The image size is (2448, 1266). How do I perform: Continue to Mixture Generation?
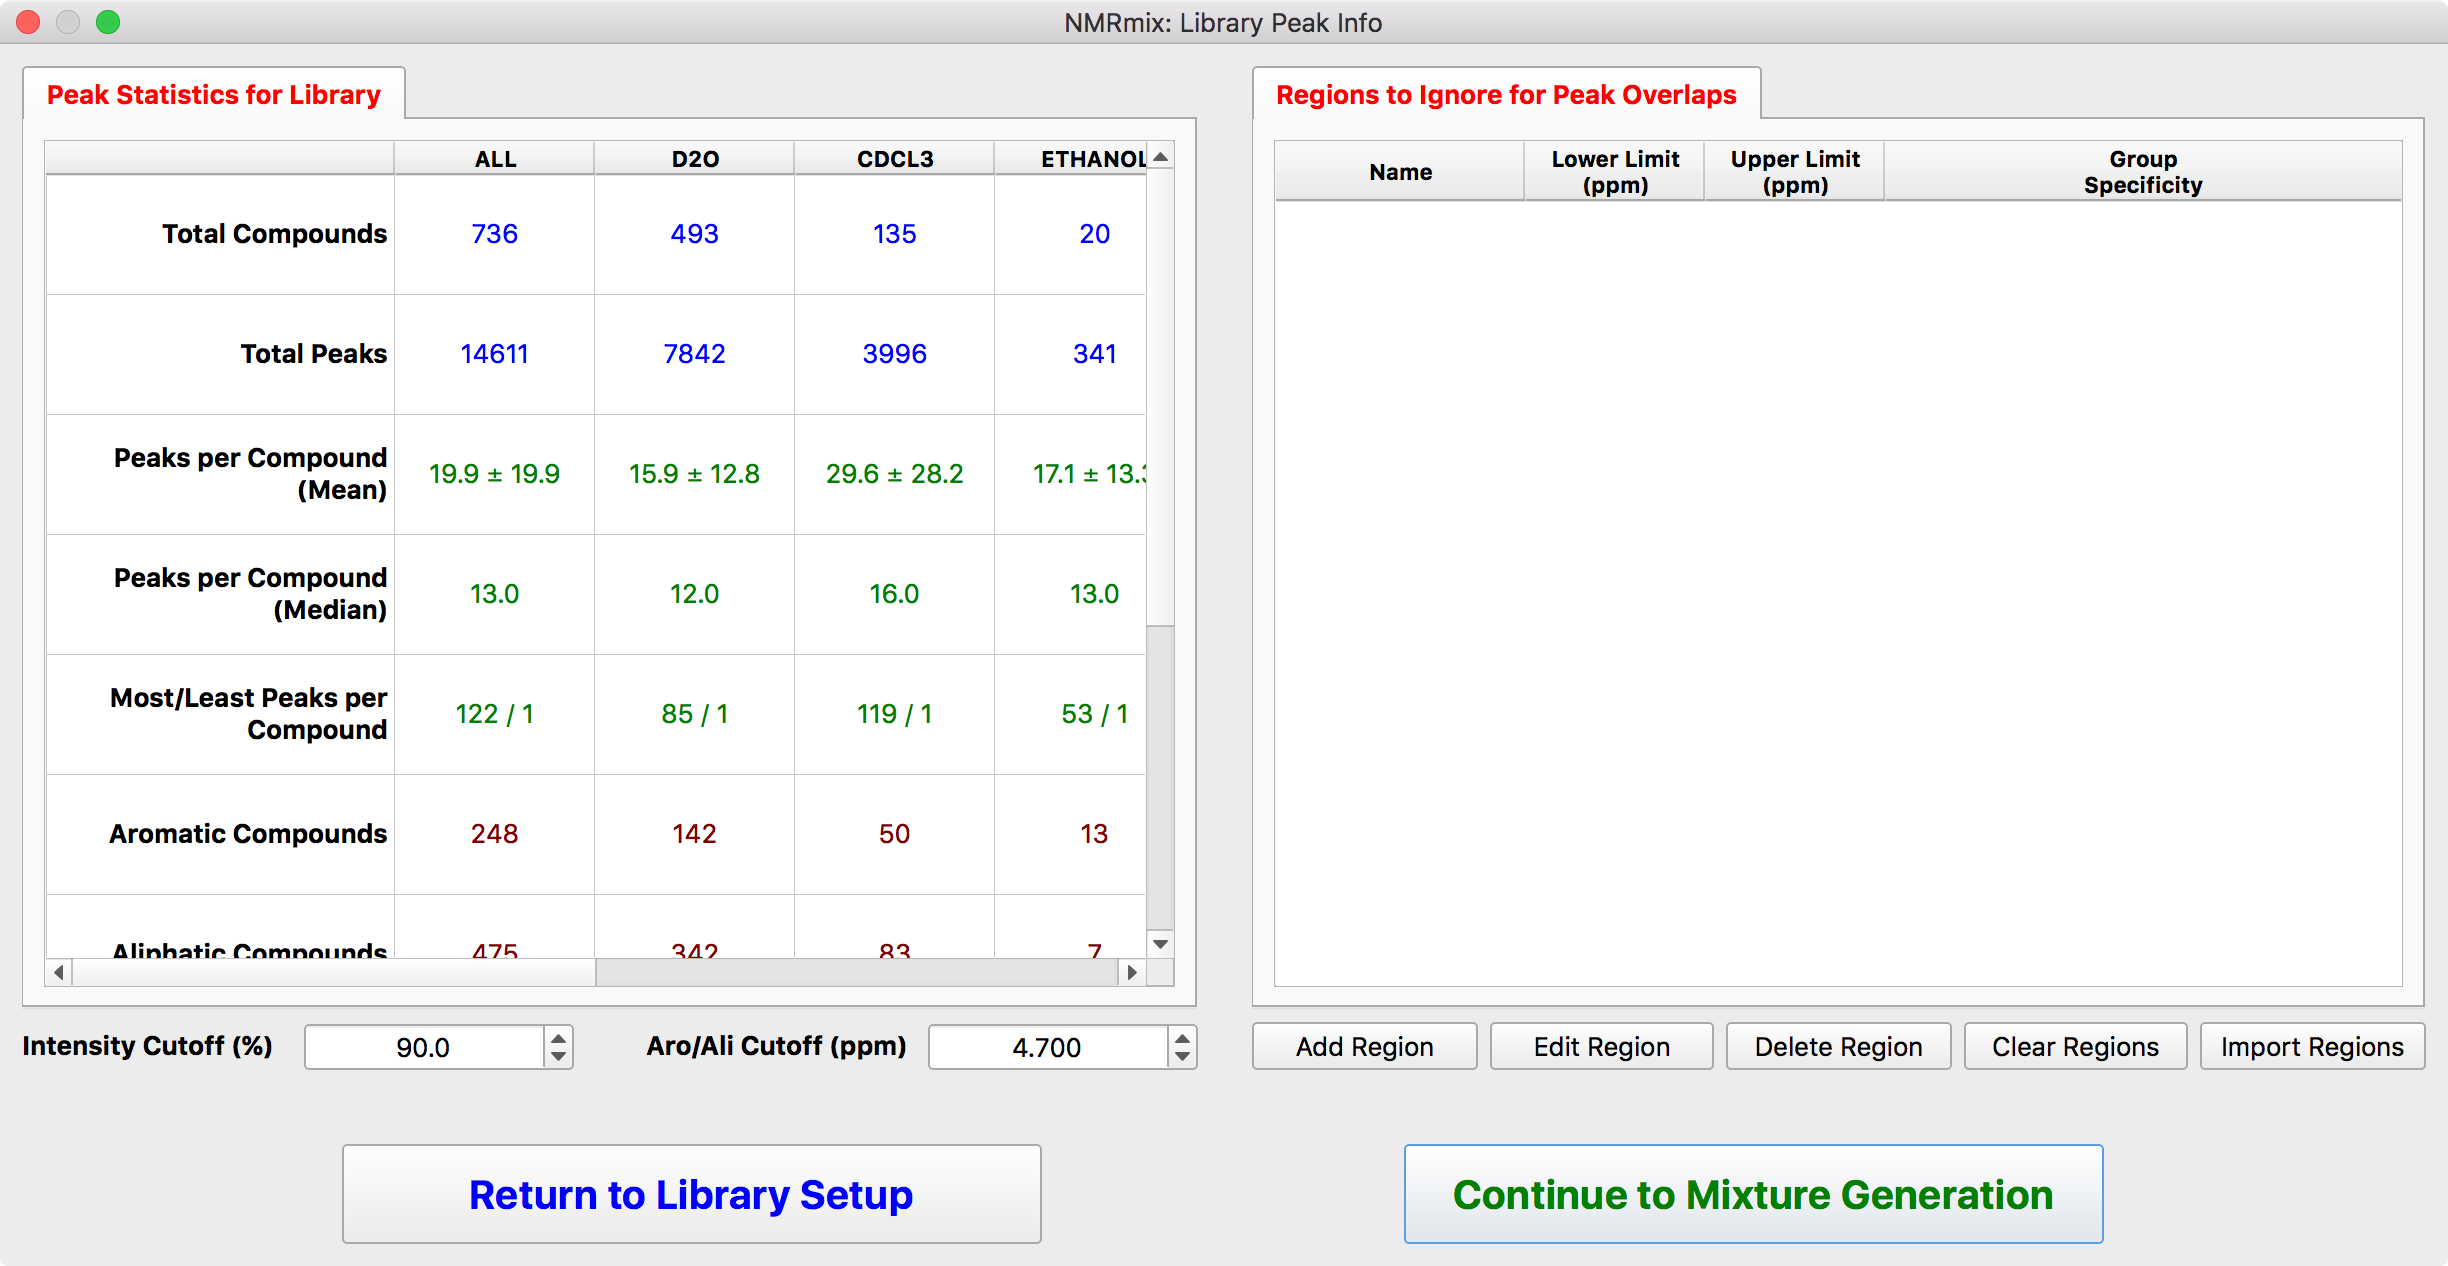(1753, 1194)
